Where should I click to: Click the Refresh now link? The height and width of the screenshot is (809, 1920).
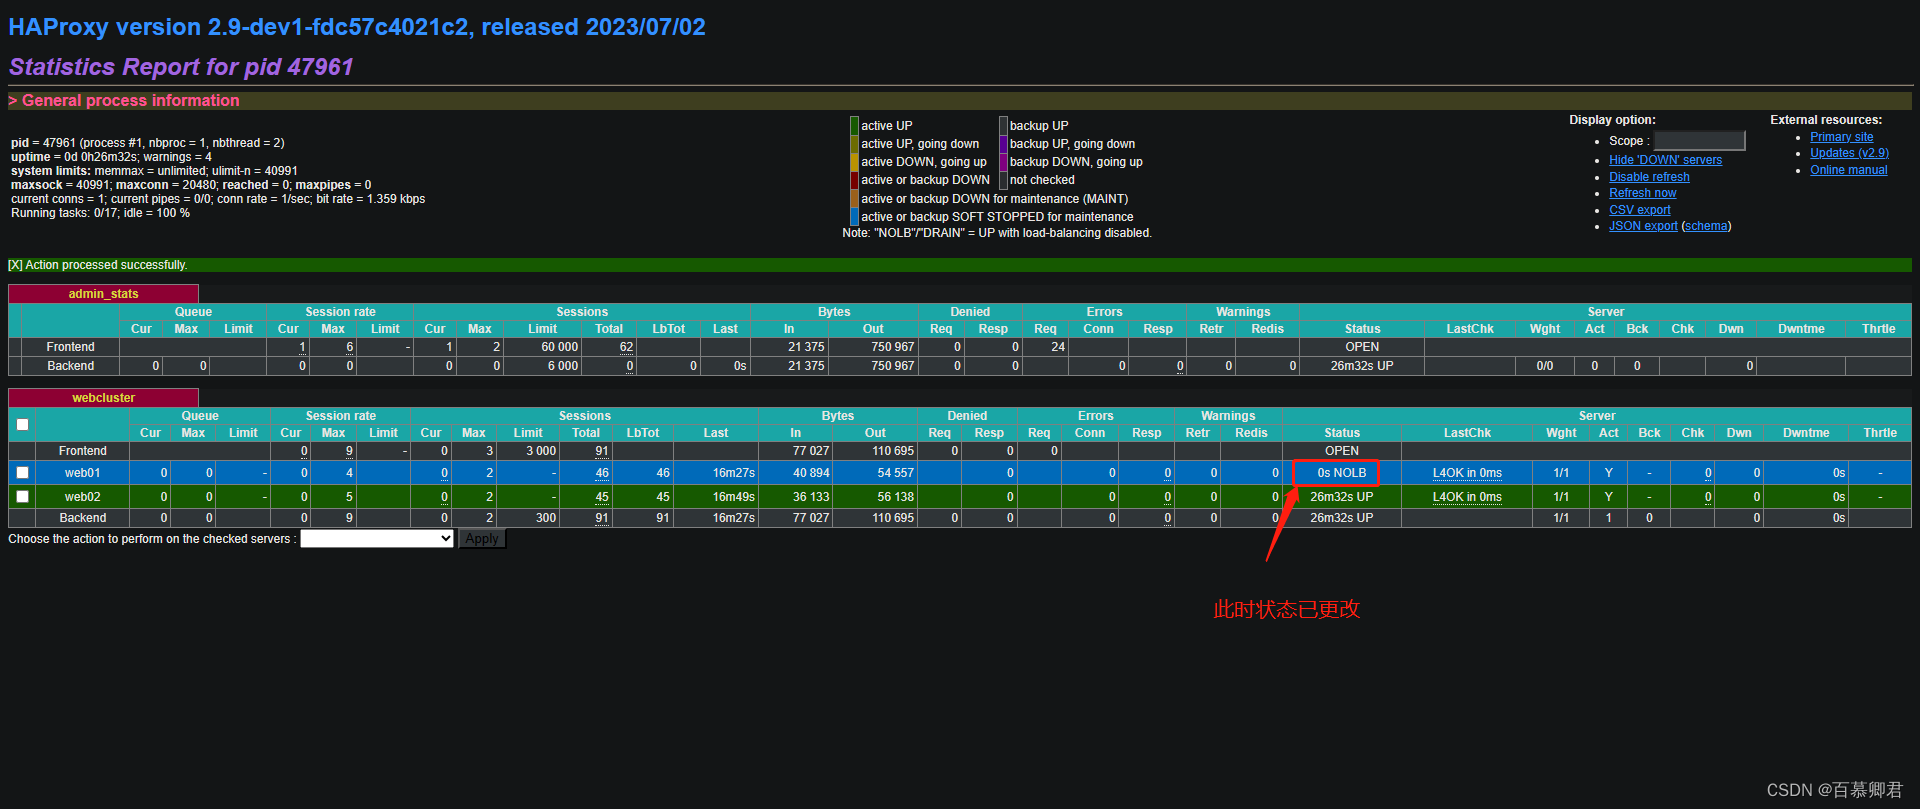pyautogui.click(x=1642, y=193)
